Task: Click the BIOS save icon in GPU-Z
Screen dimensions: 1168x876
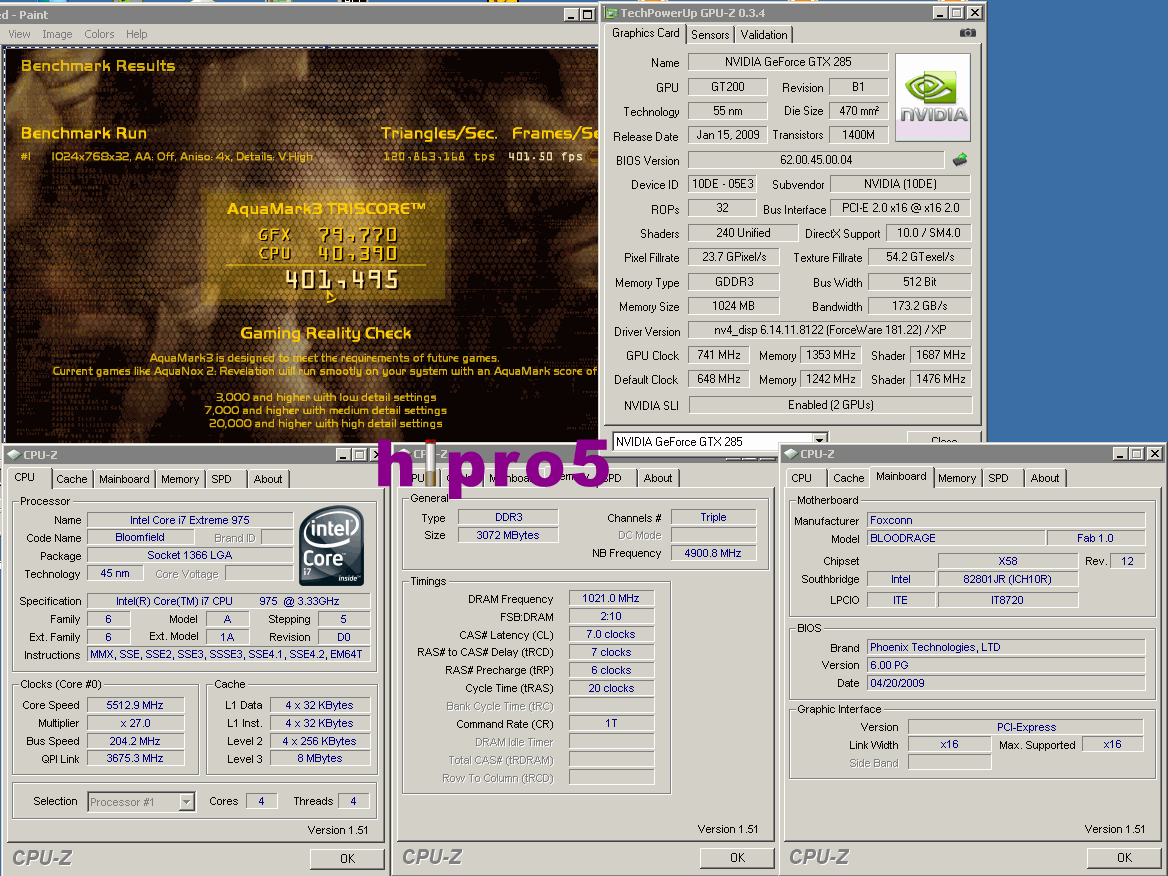Action: 960,159
